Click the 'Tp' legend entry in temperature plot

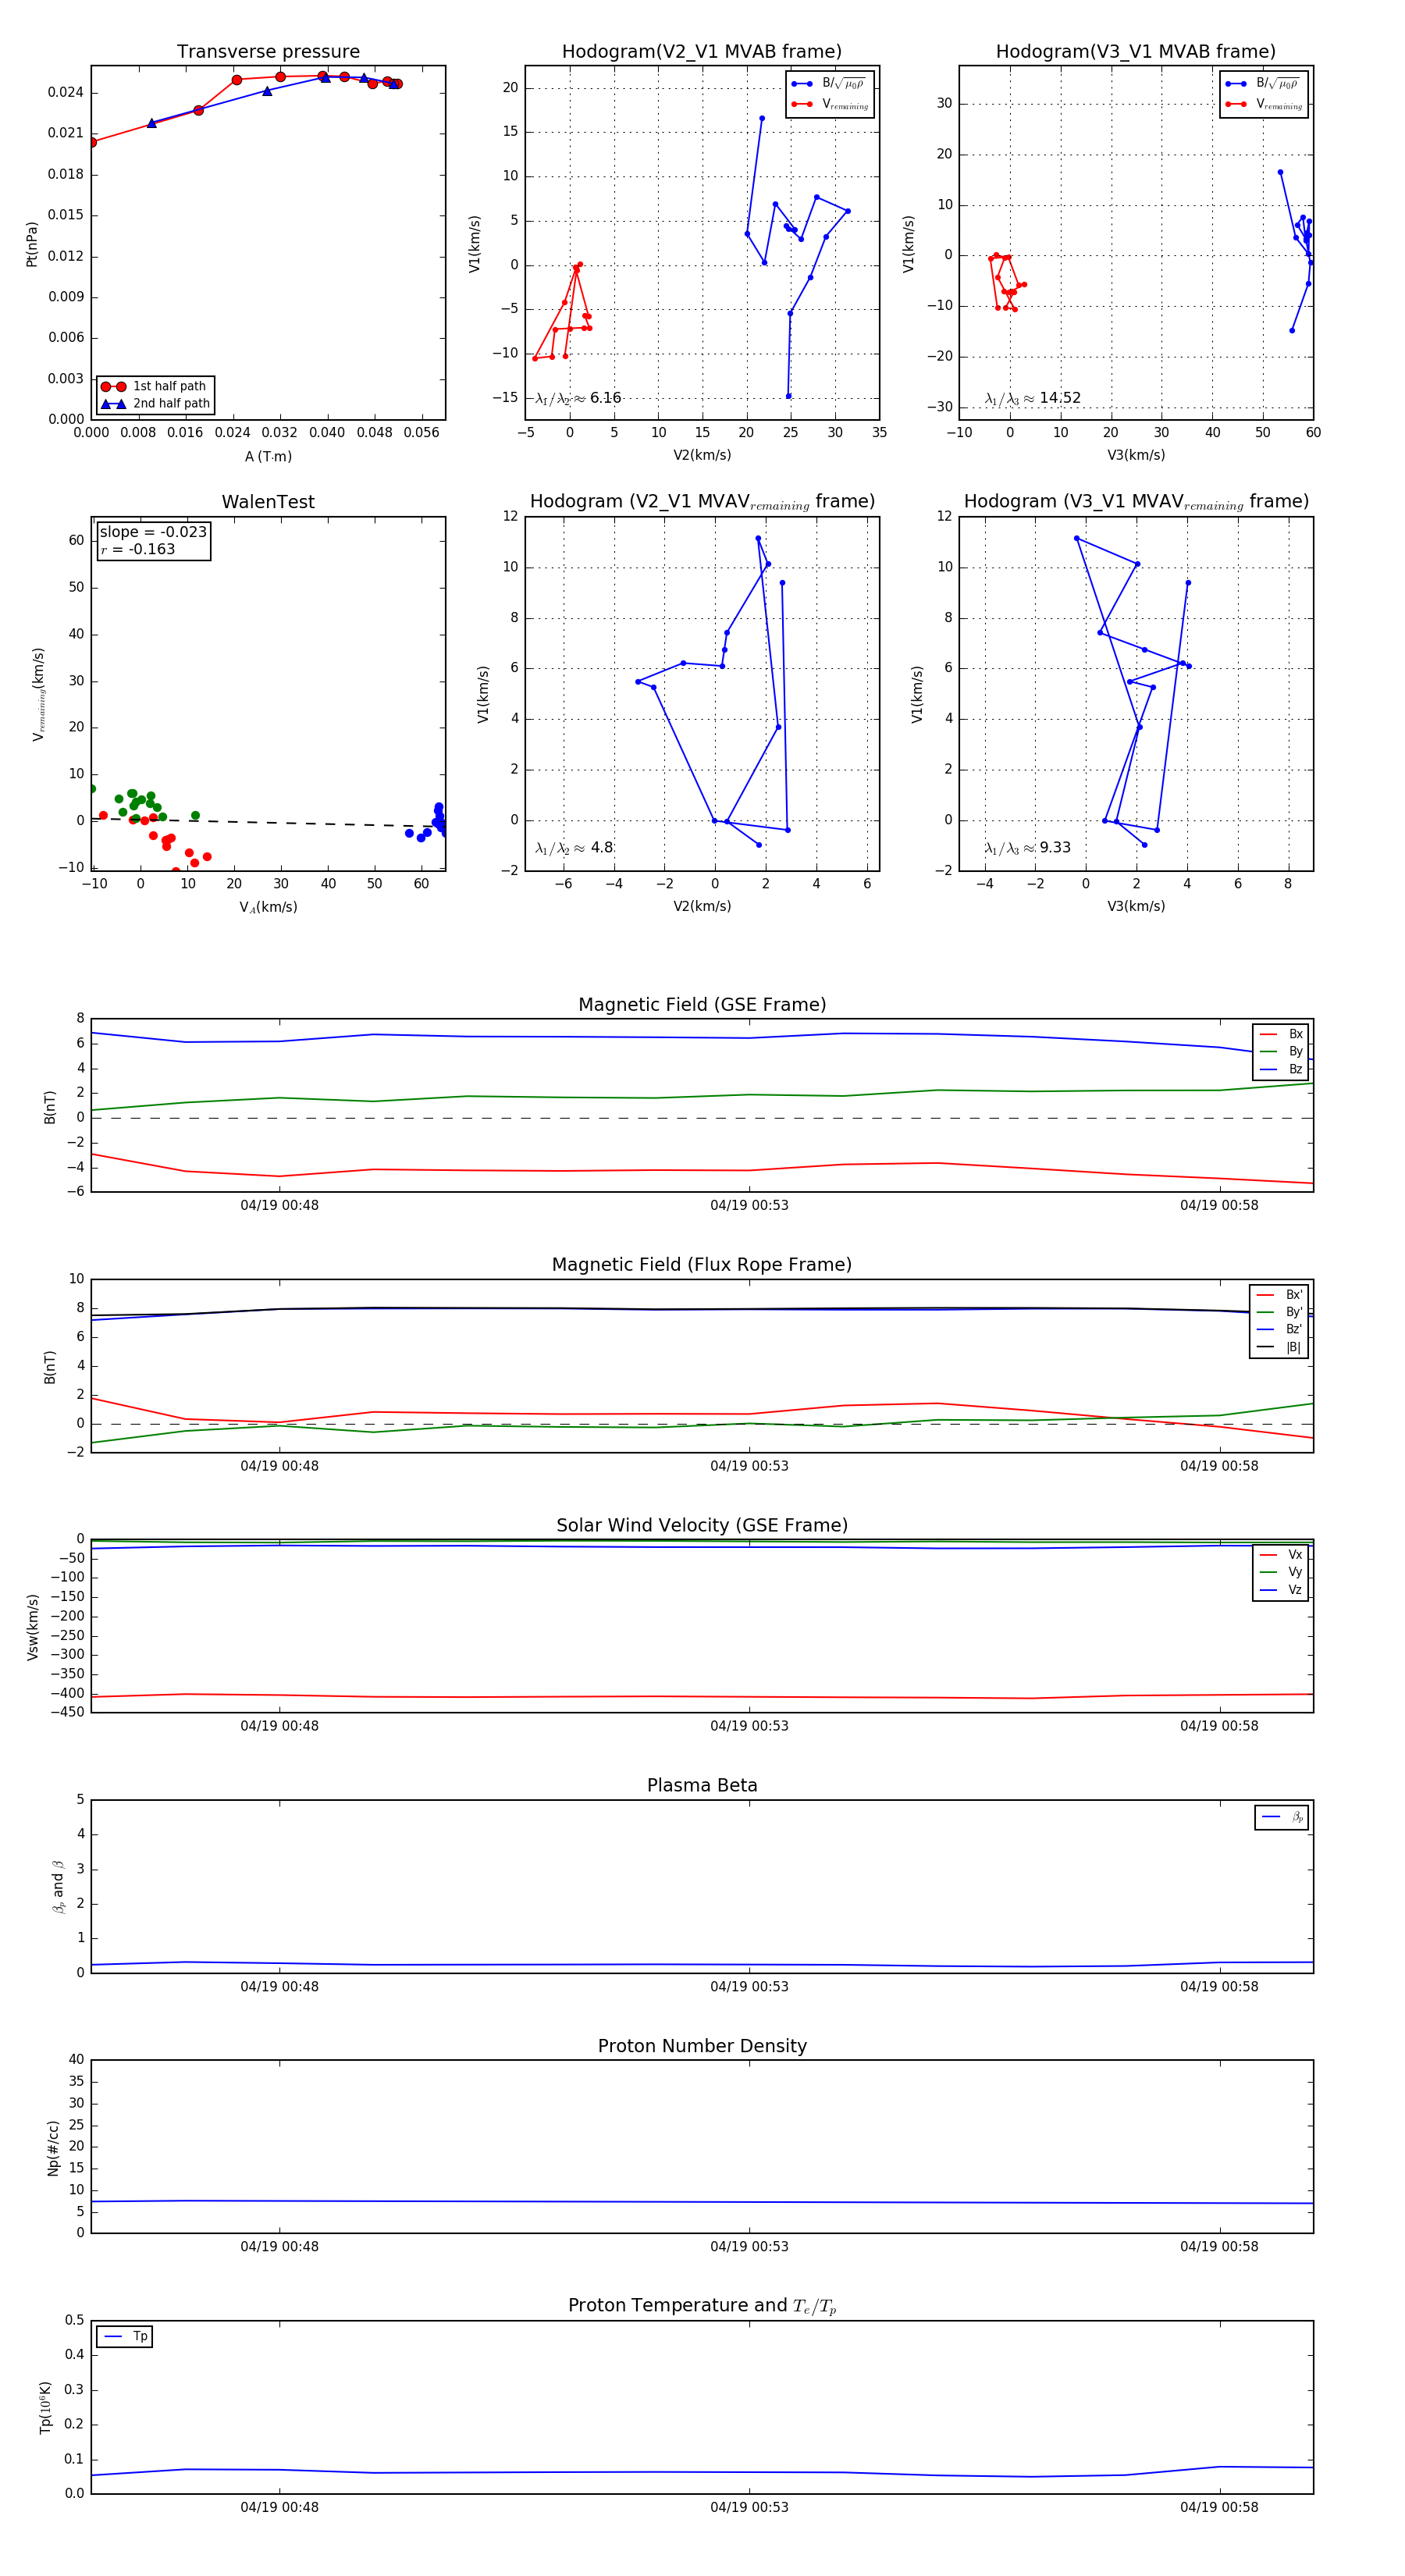125,2337
